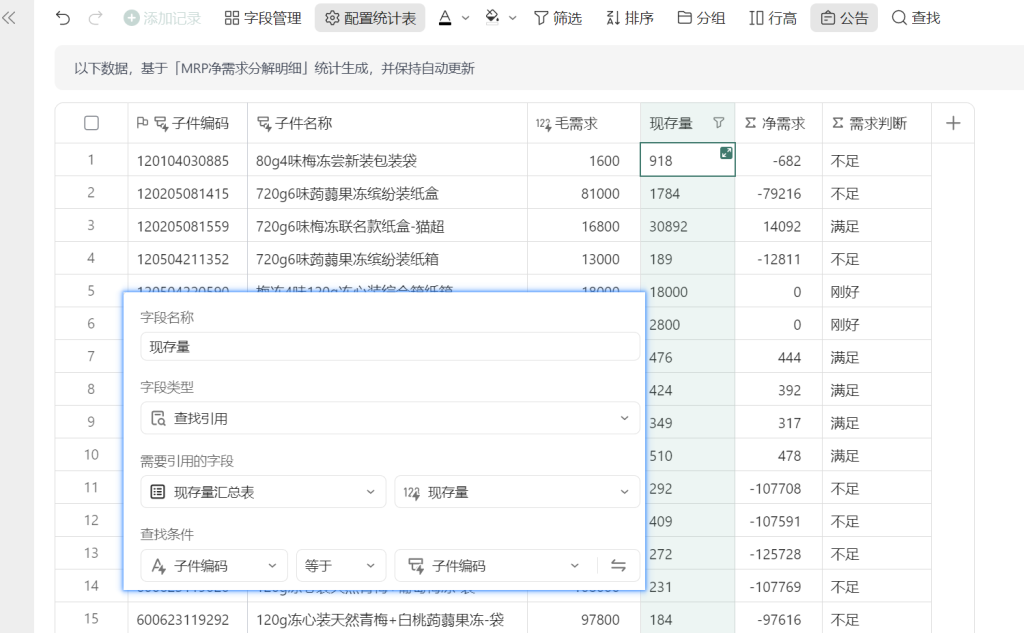Open the 排序 sort menu
1024x633 pixels.
(x=630, y=18)
